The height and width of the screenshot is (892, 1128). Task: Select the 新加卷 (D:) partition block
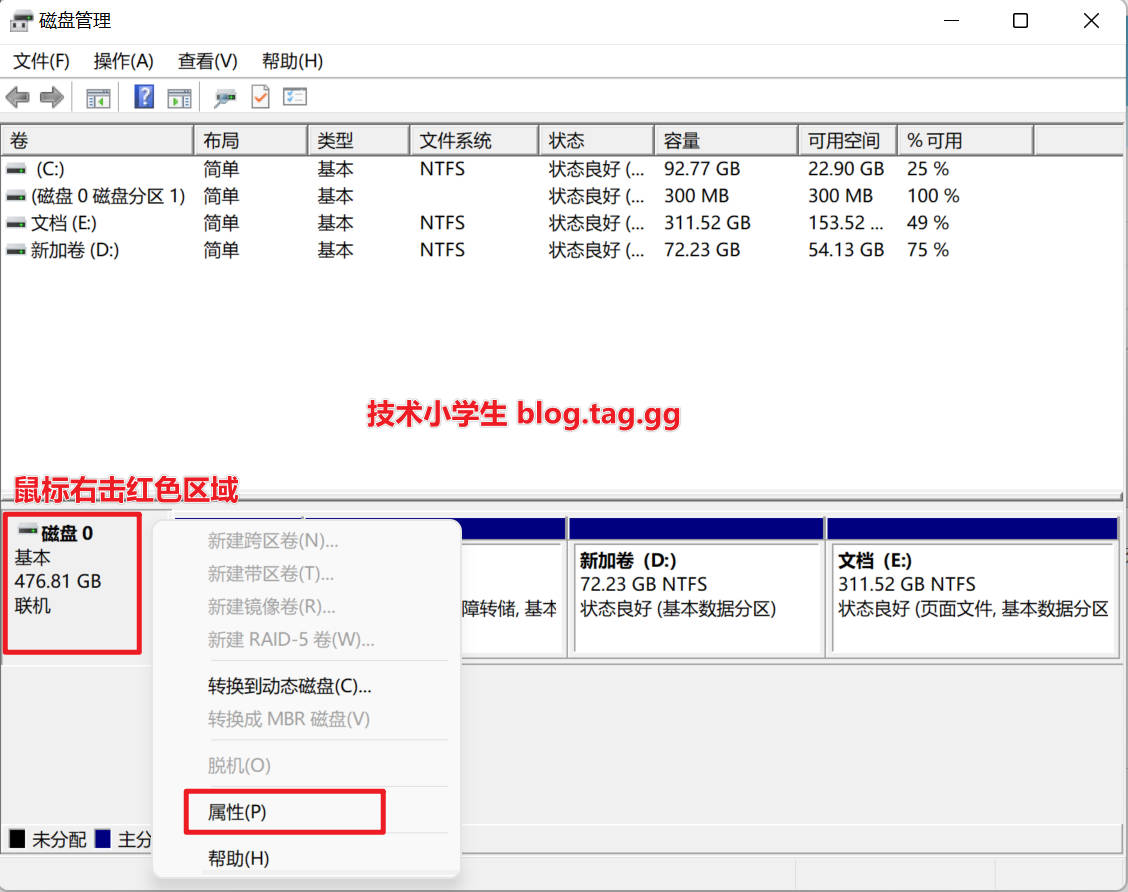point(695,596)
